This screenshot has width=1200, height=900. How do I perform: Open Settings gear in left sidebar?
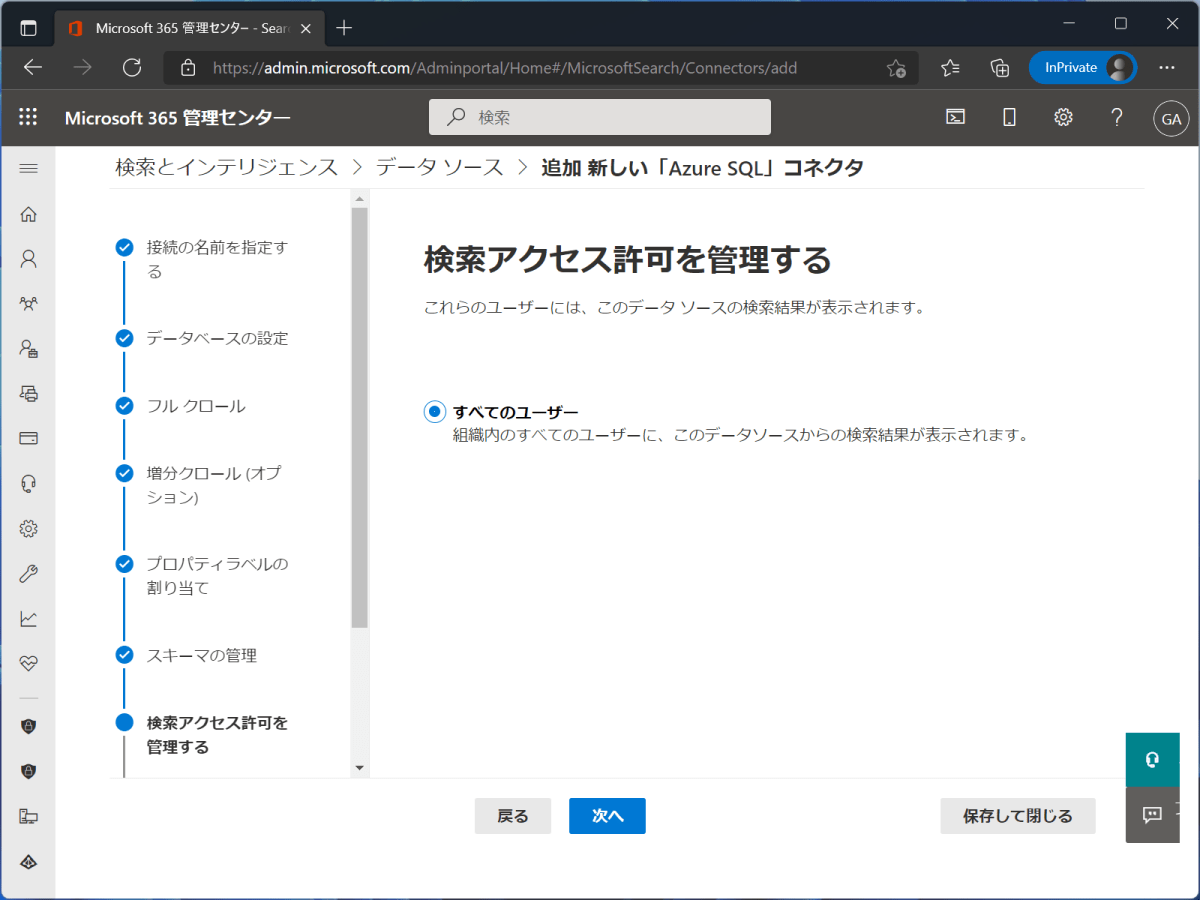(x=28, y=529)
